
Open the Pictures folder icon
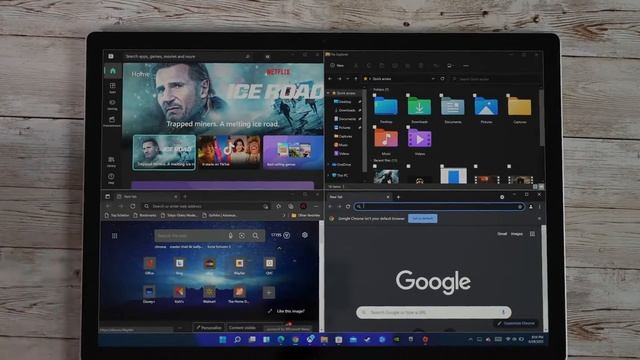486,106
